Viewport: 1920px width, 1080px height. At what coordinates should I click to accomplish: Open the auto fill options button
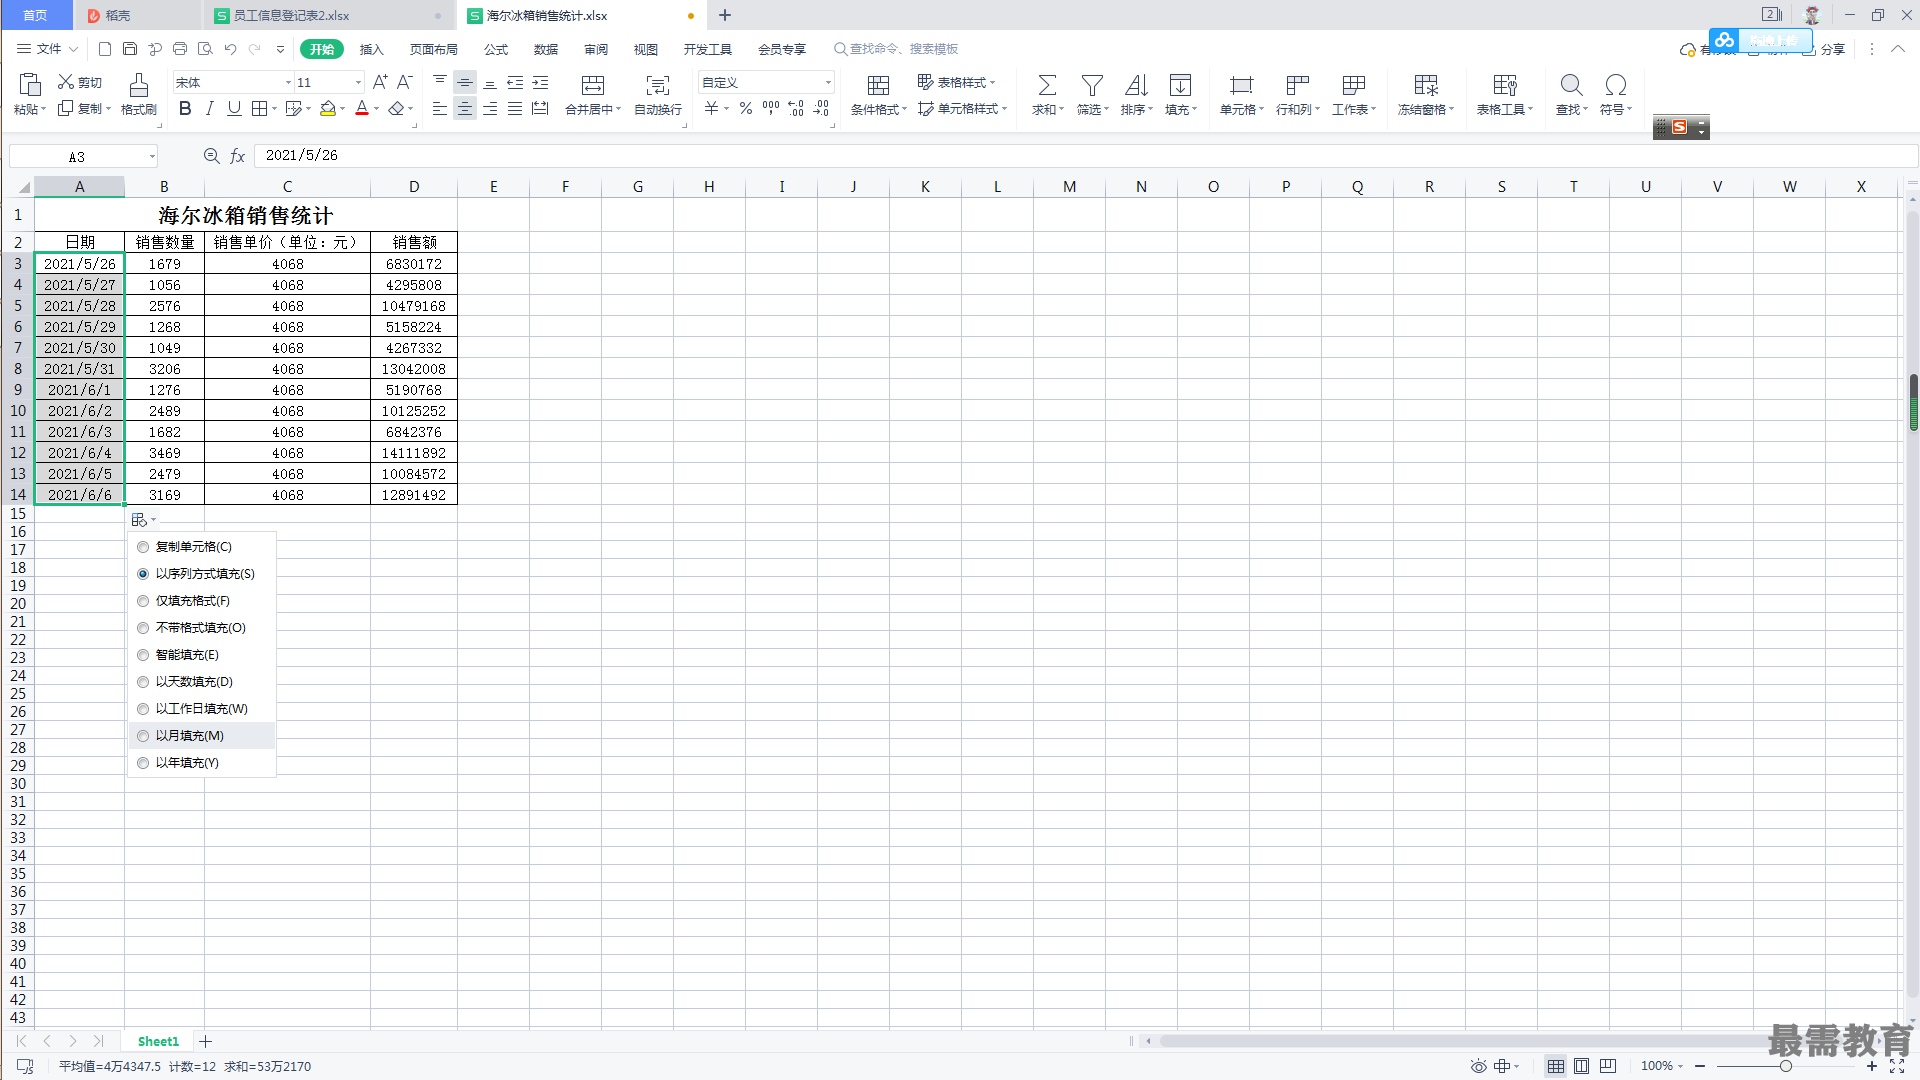point(144,520)
